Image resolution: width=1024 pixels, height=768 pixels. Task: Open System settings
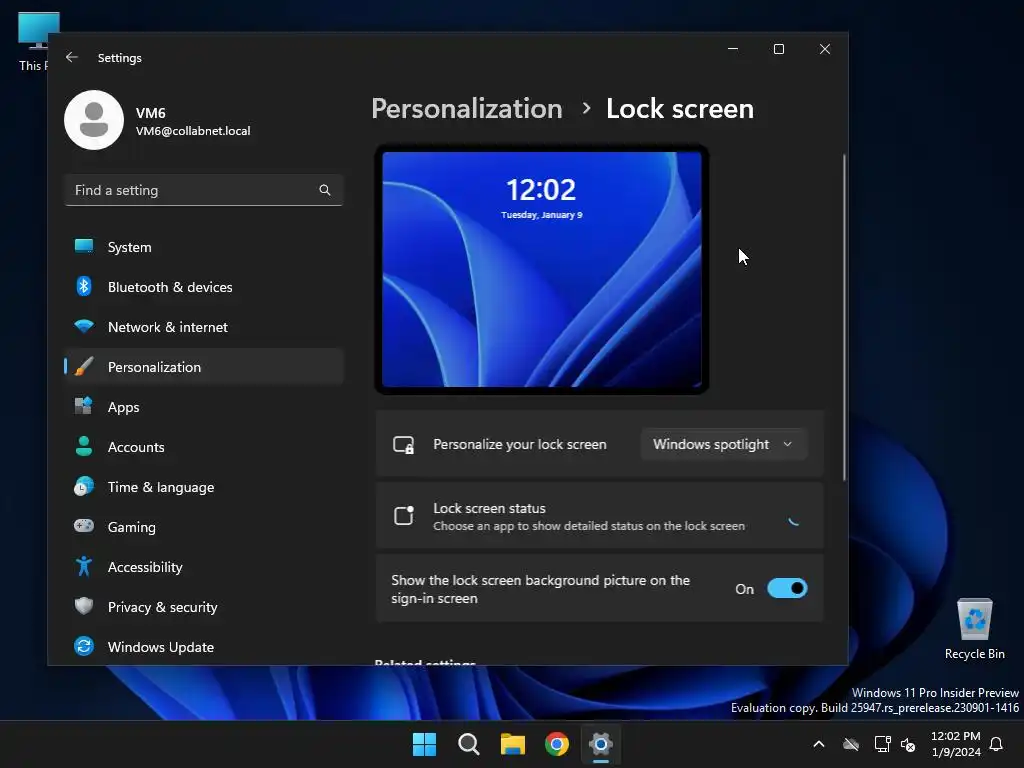pyautogui.click(x=204, y=247)
